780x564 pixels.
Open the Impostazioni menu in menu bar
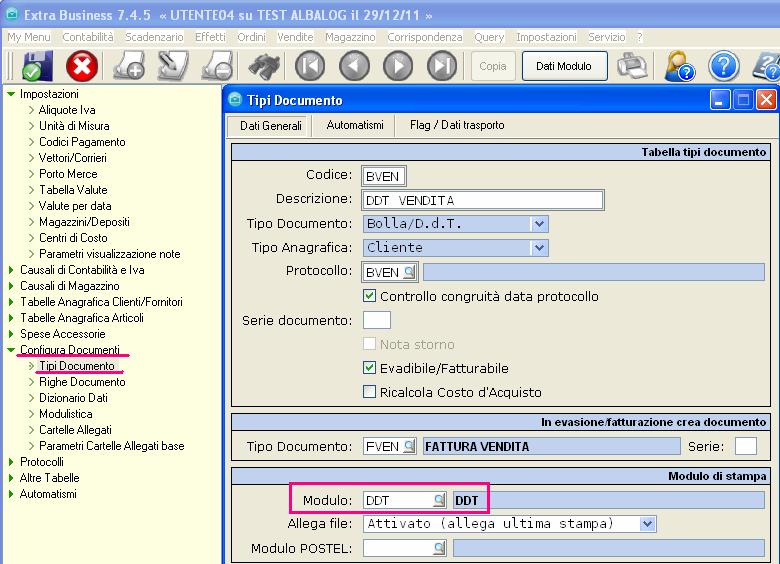coord(546,37)
